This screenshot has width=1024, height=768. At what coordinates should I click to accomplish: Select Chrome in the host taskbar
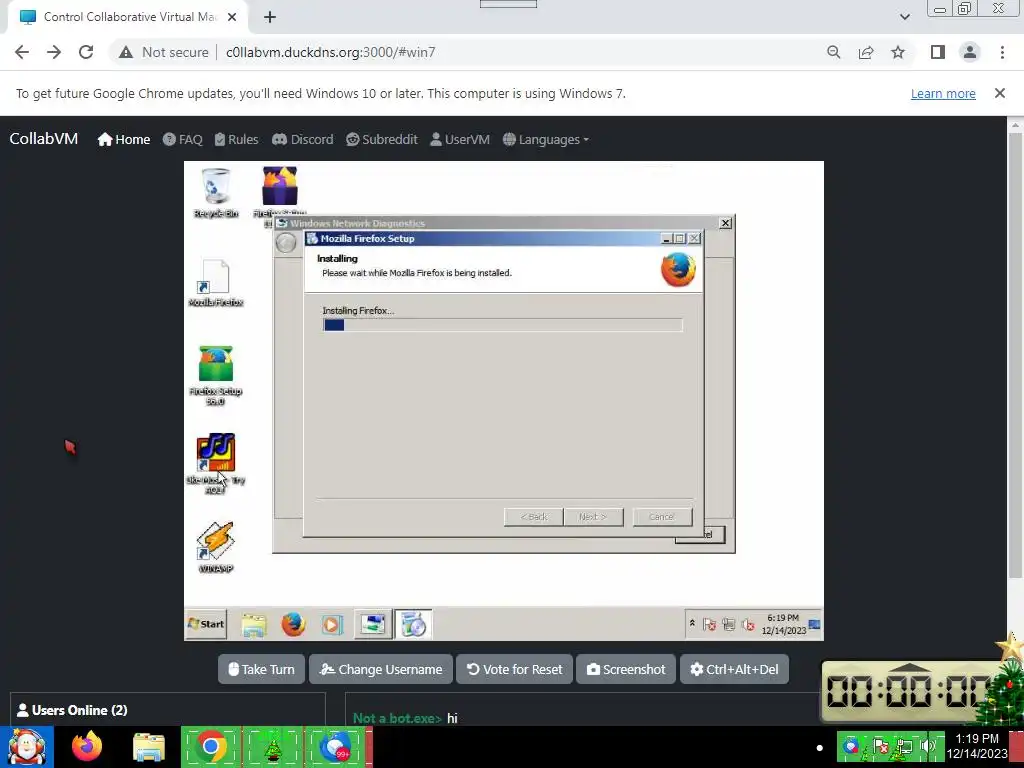pos(211,747)
